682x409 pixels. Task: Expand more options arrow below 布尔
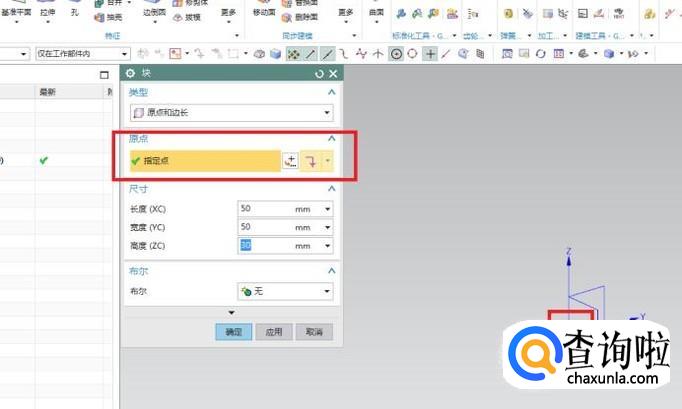(231, 312)
